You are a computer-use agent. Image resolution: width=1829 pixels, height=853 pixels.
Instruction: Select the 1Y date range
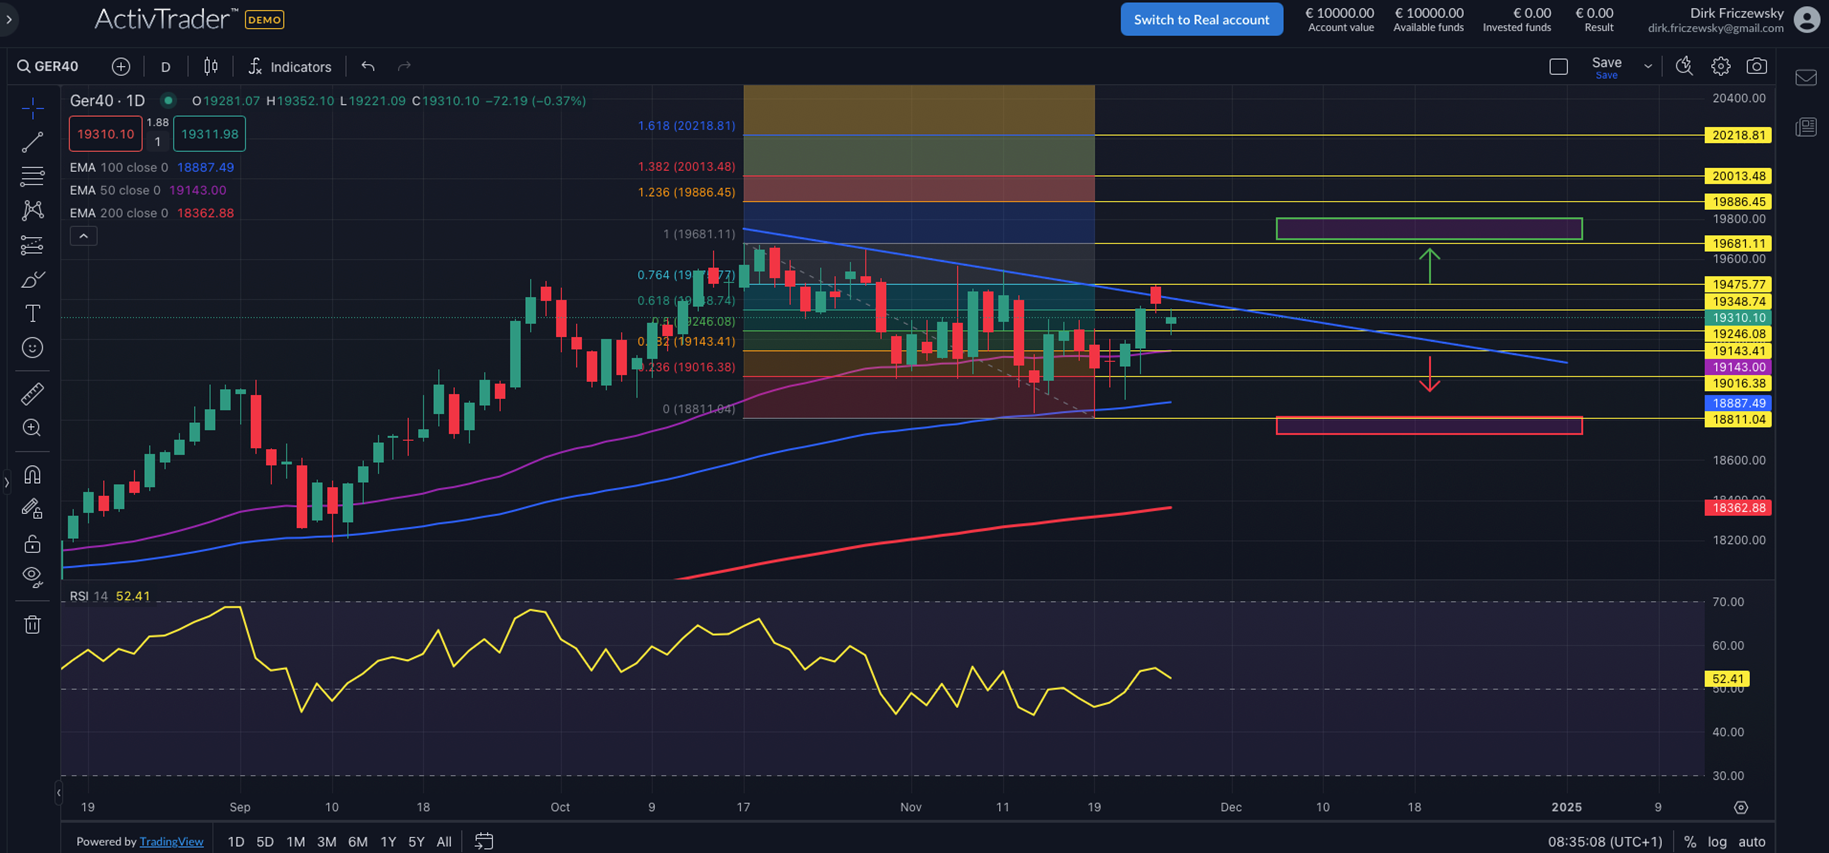388,841
